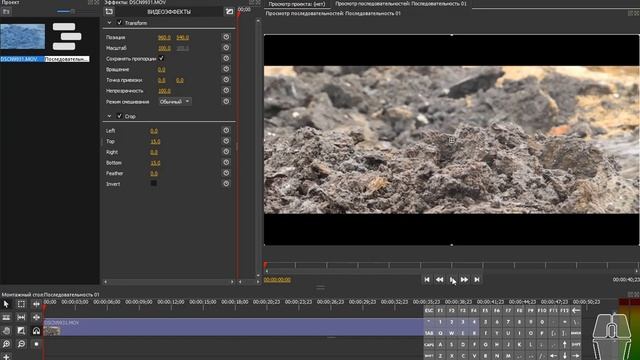Click add video effect icon left of ВИДЕОЭФФЕКТЫ
This screenshot has width=640, height=360.
109,12
